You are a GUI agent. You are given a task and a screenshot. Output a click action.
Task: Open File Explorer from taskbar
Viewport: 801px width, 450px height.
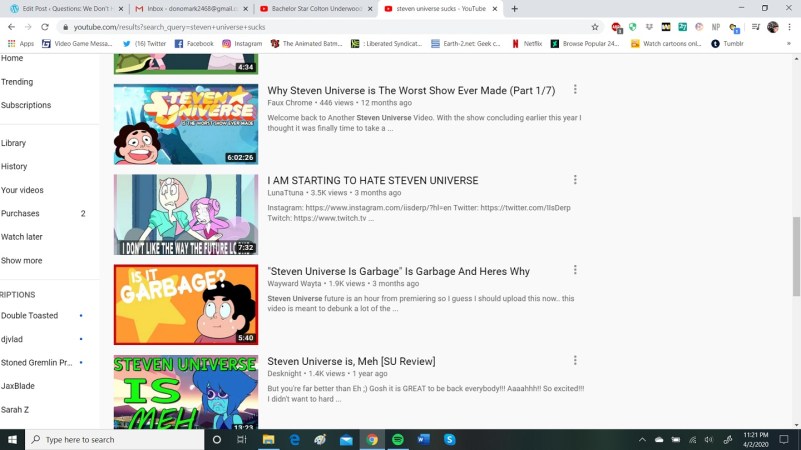coord(268,439)
